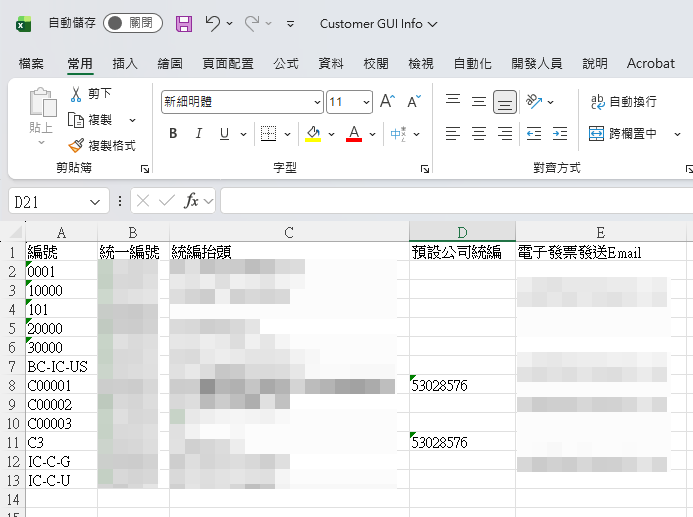Expand the underline style dropdown
Image resolution: width=693 pixels, height=517 pixels.
pos(243,134)
